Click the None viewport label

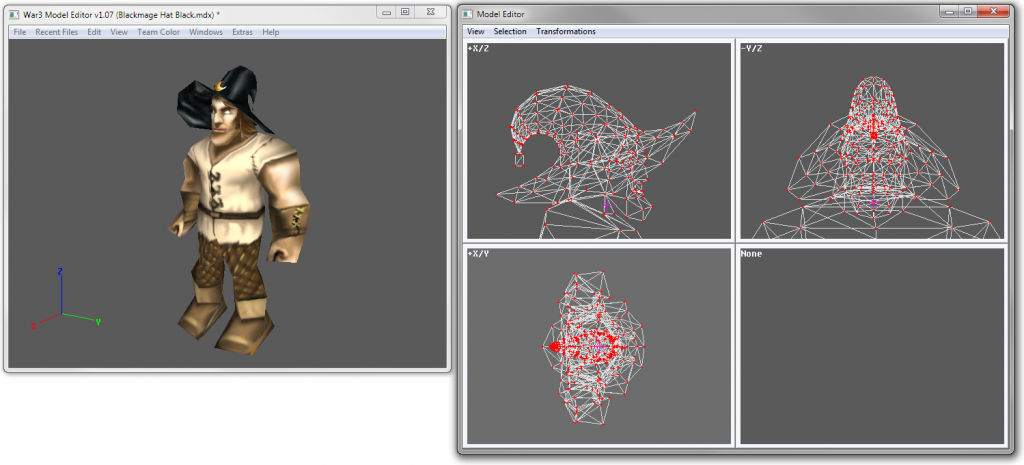pyautogui.click(x=751, y=253)
